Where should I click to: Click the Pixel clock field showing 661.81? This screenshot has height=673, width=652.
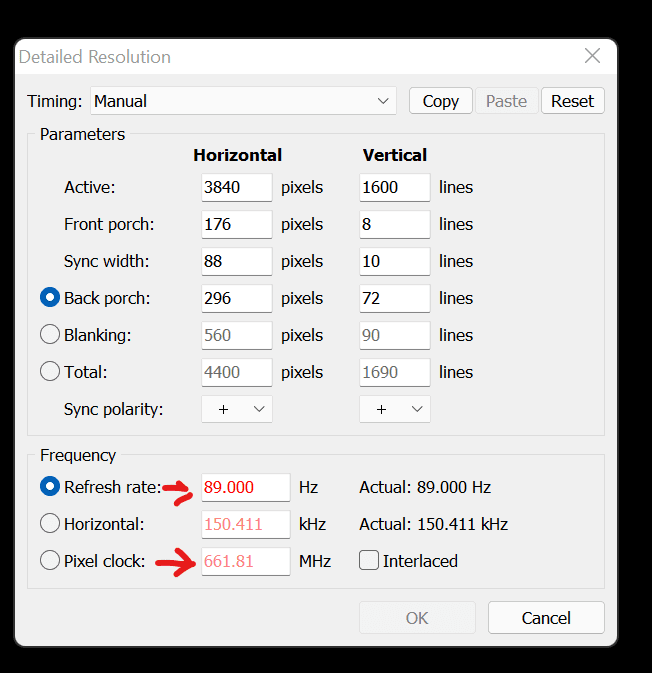[246, 561]
